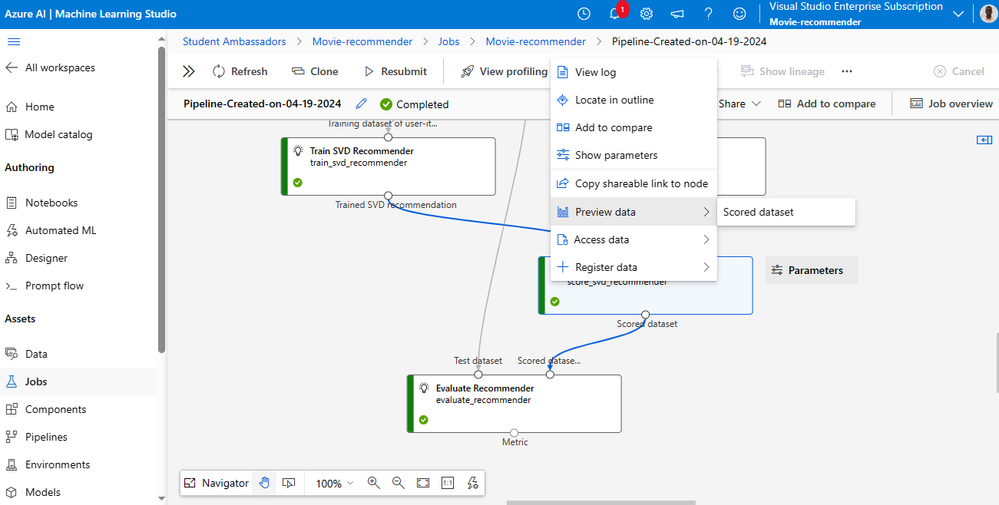Click Add to compare in header bar
999x505 pixels.
pos(827,103)
